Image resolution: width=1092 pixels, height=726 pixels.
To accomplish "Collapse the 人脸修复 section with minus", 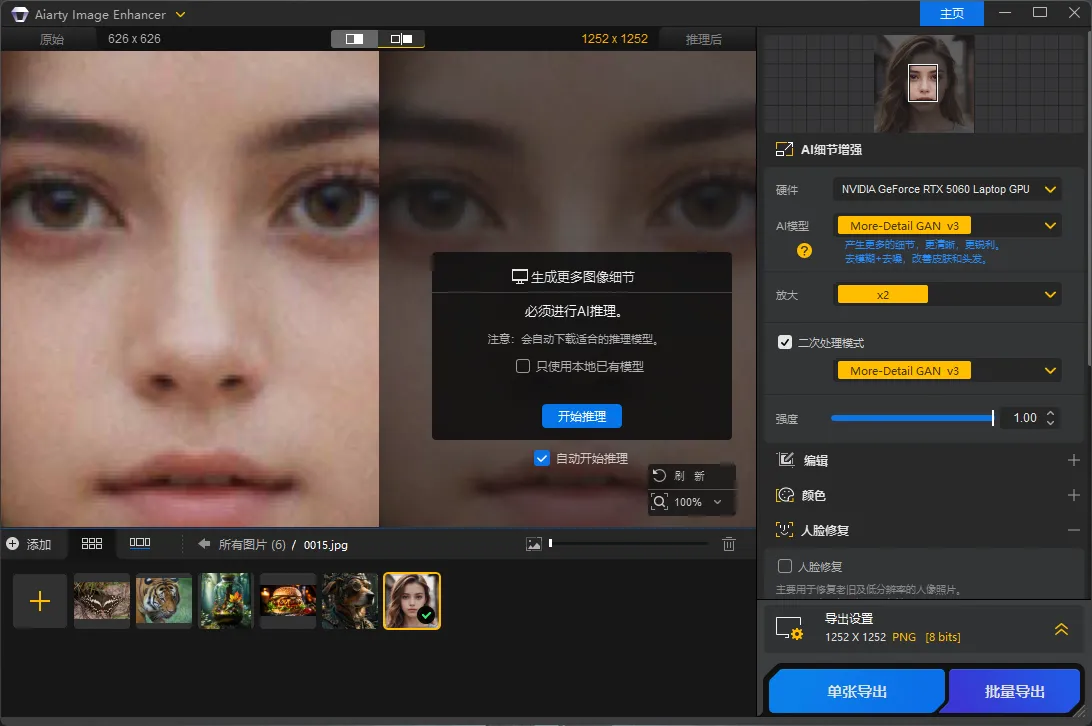I will [x=1073, y=531].
